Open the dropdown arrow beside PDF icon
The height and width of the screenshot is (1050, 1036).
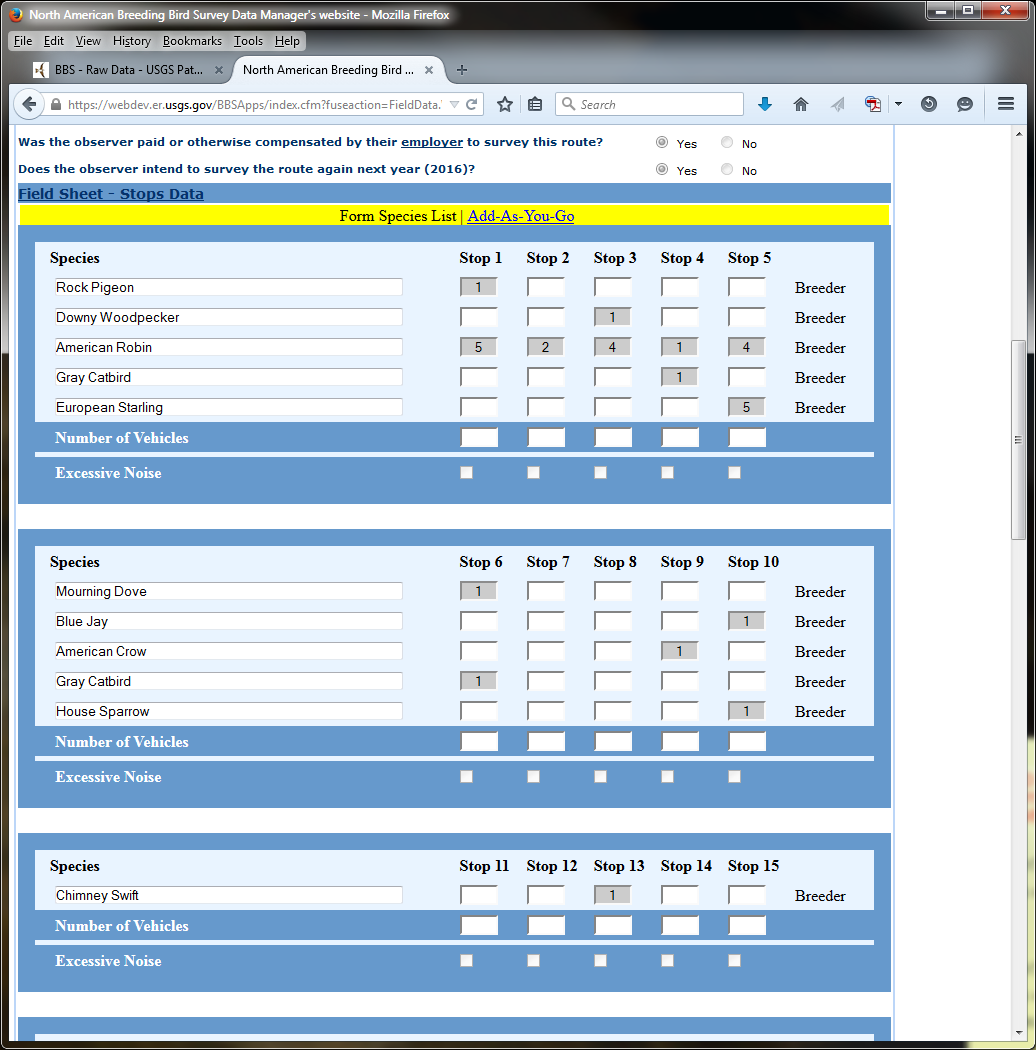pyautogui.click(x=898, y=104)
